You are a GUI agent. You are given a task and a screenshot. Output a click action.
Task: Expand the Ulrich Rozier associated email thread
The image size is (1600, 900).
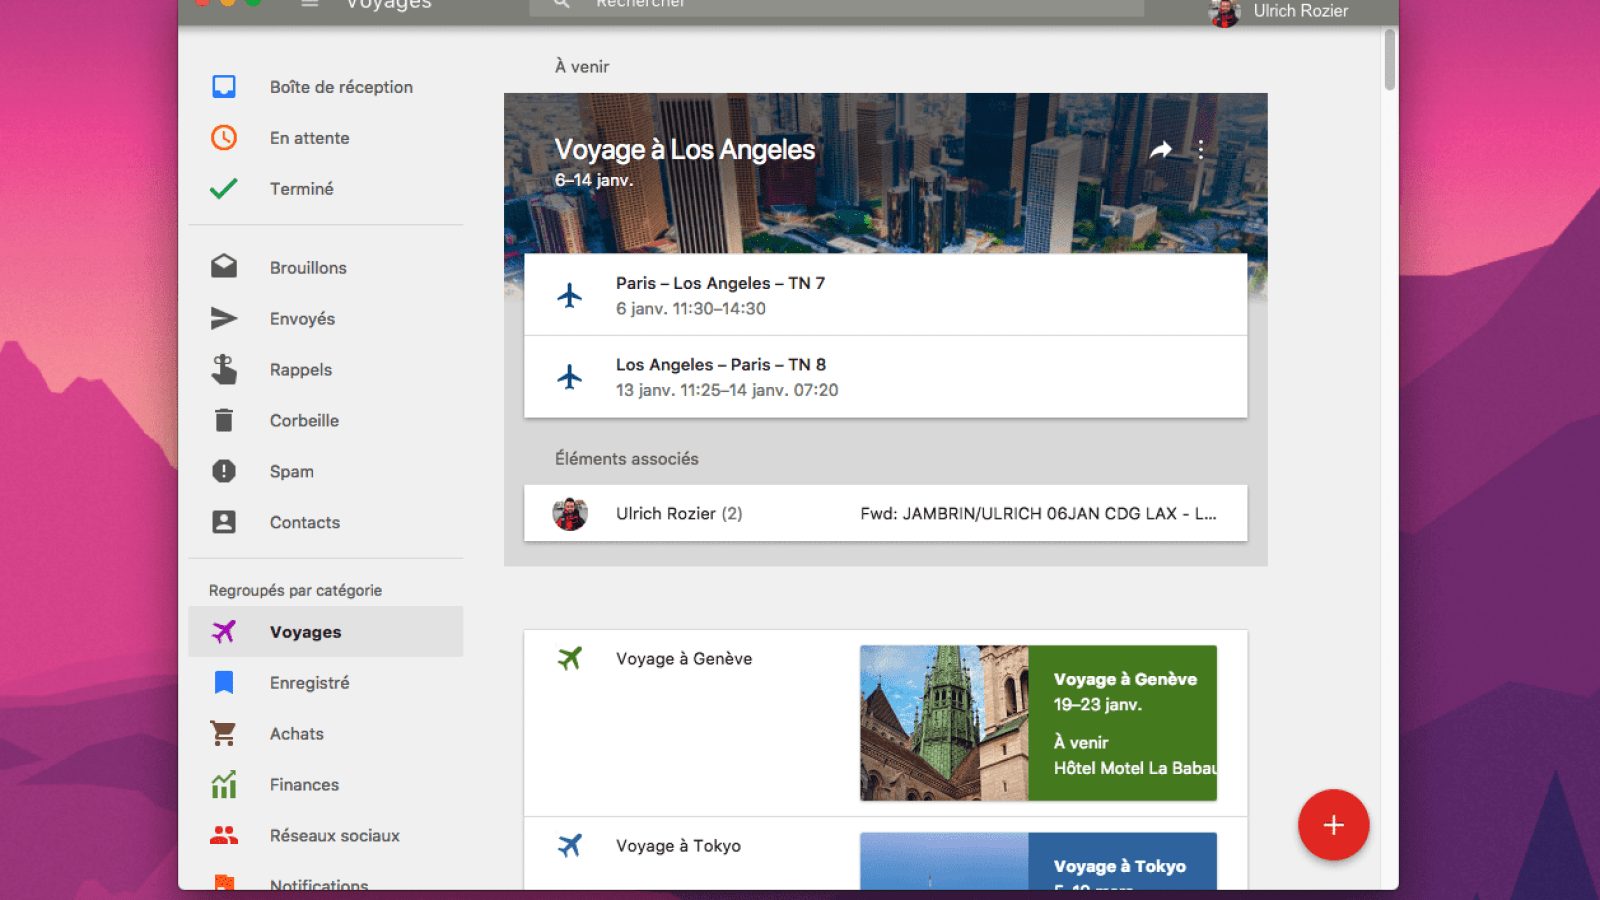tap(886, 513)
